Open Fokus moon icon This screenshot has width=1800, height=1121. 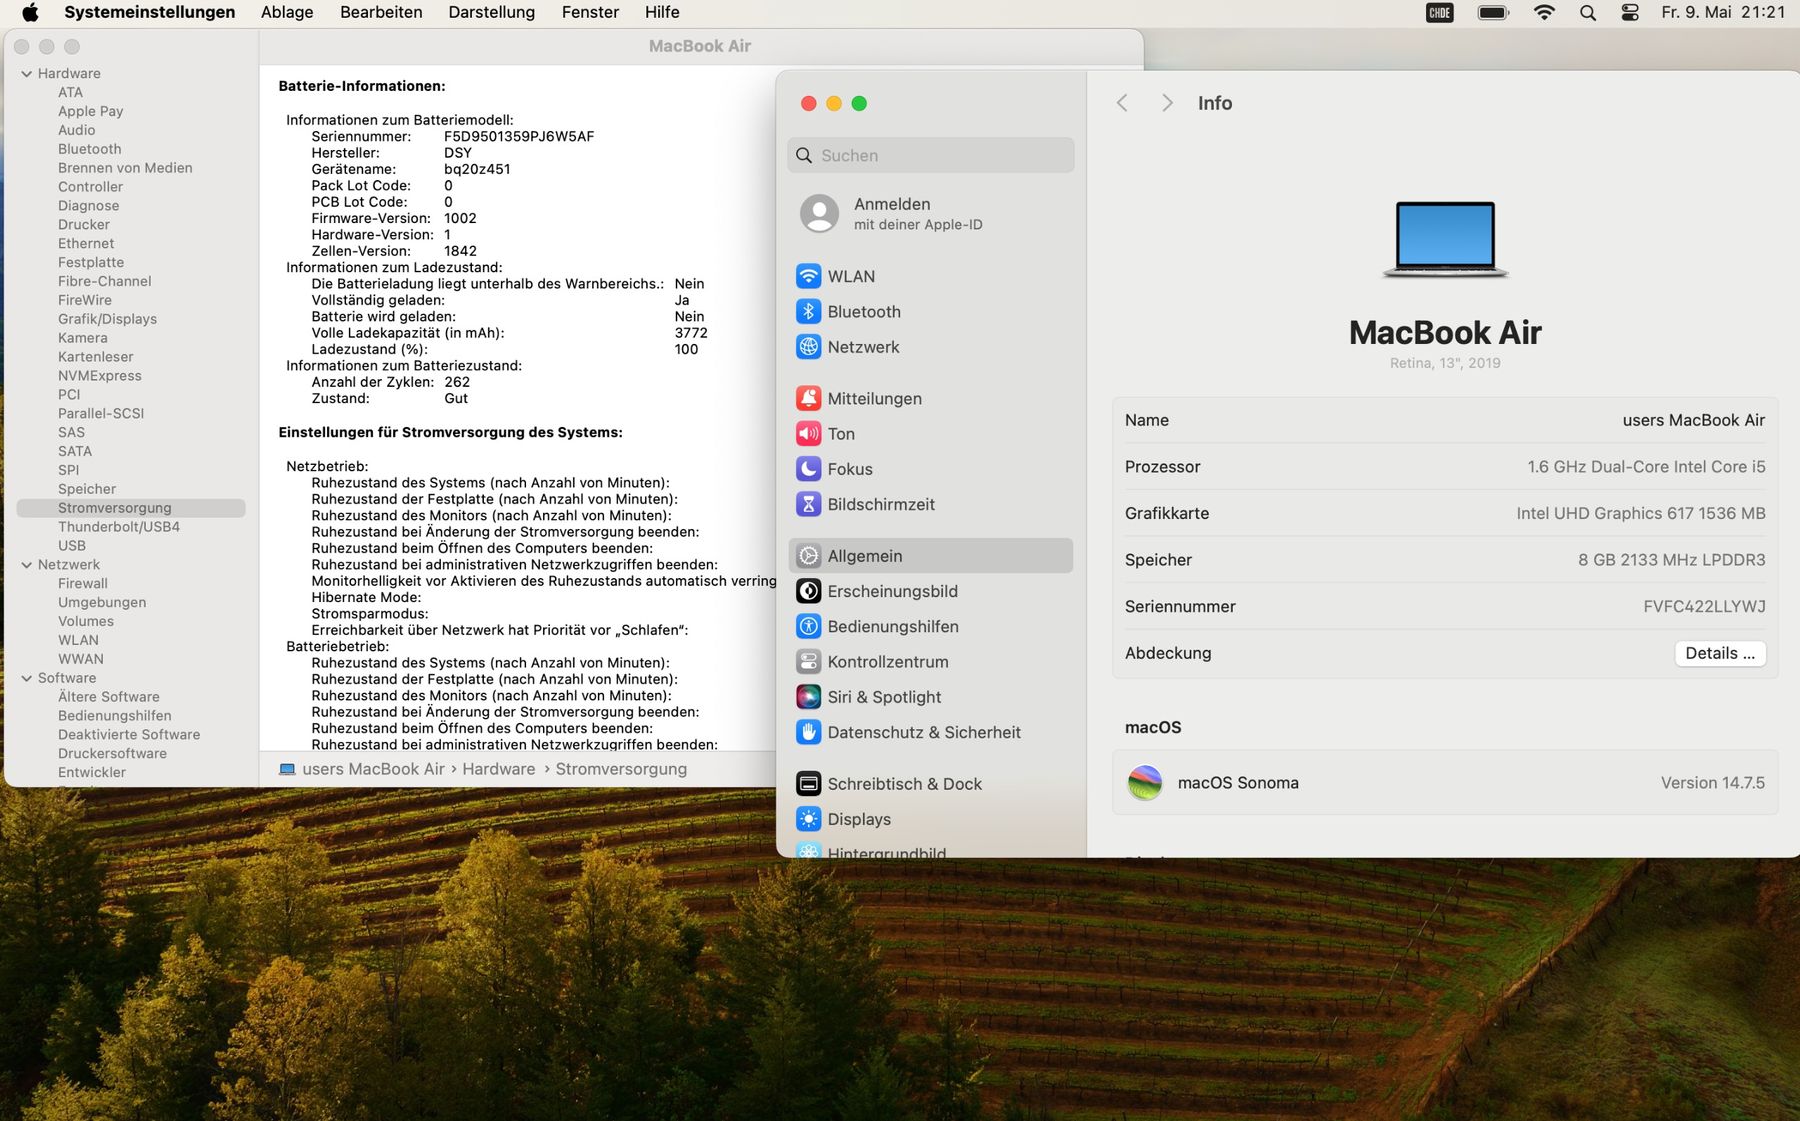coord(808,469)
